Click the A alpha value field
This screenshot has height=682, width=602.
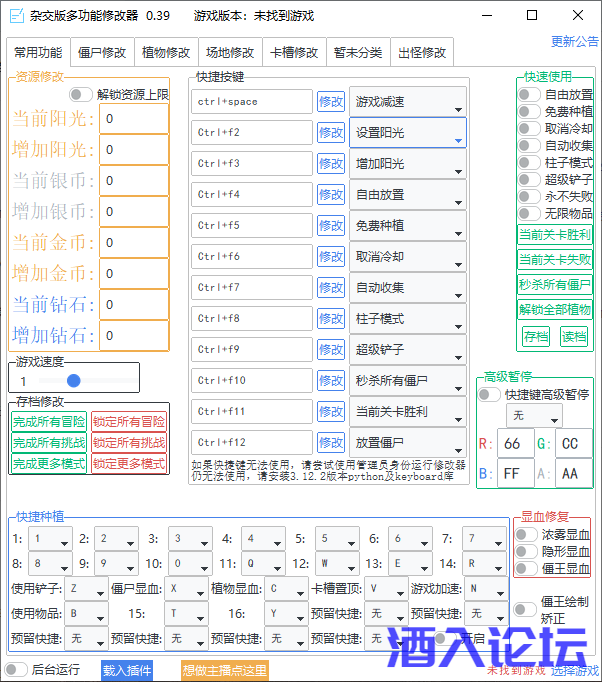point(573,473)
